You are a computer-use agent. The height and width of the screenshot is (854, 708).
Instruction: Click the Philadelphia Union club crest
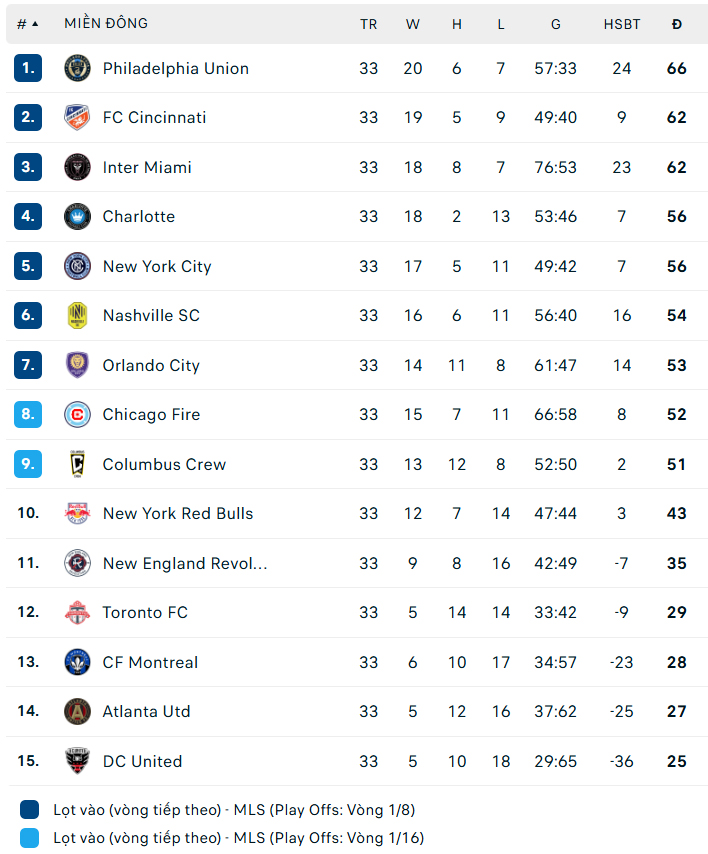pyautogui.click(x=77, y=68)
